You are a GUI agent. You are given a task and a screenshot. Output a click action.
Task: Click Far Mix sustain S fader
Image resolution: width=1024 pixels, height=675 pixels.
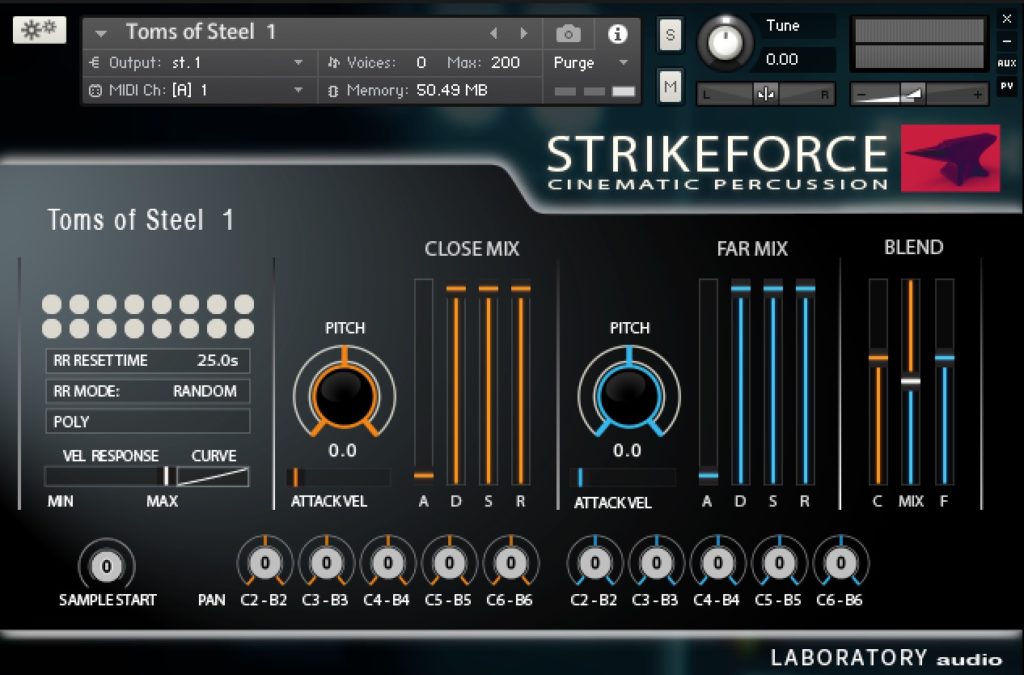[x=773, y=383]
